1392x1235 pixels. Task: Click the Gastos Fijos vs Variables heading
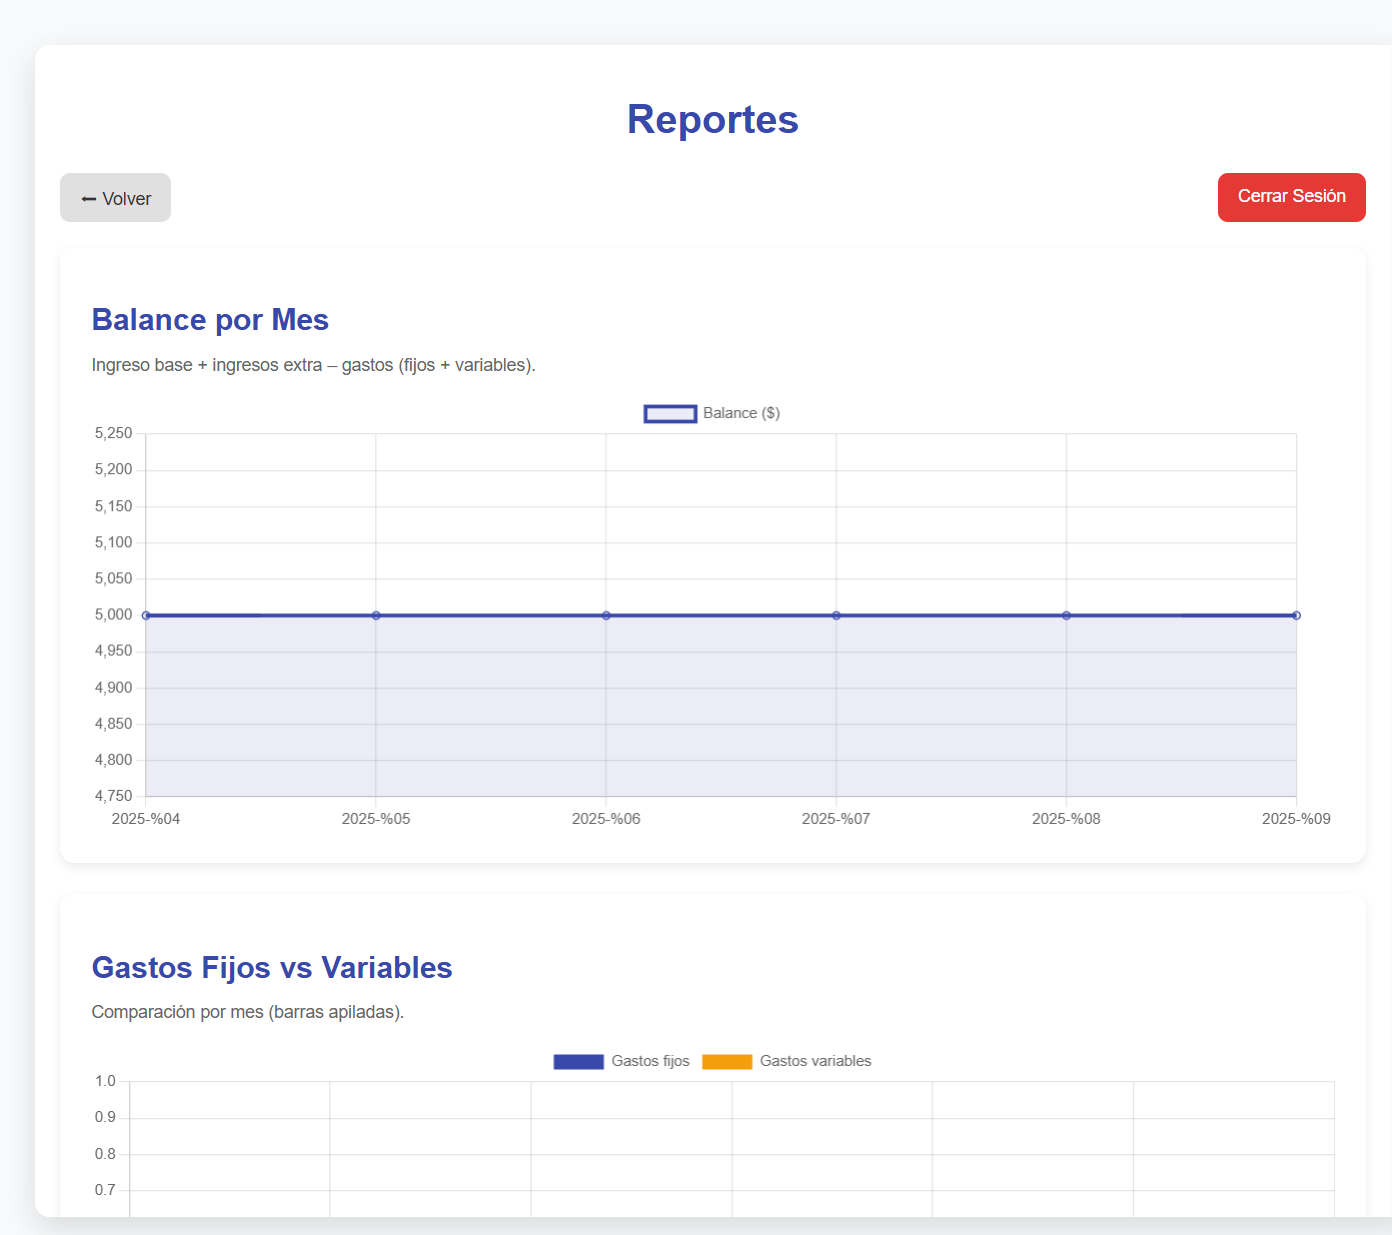(x=272, y=968)
